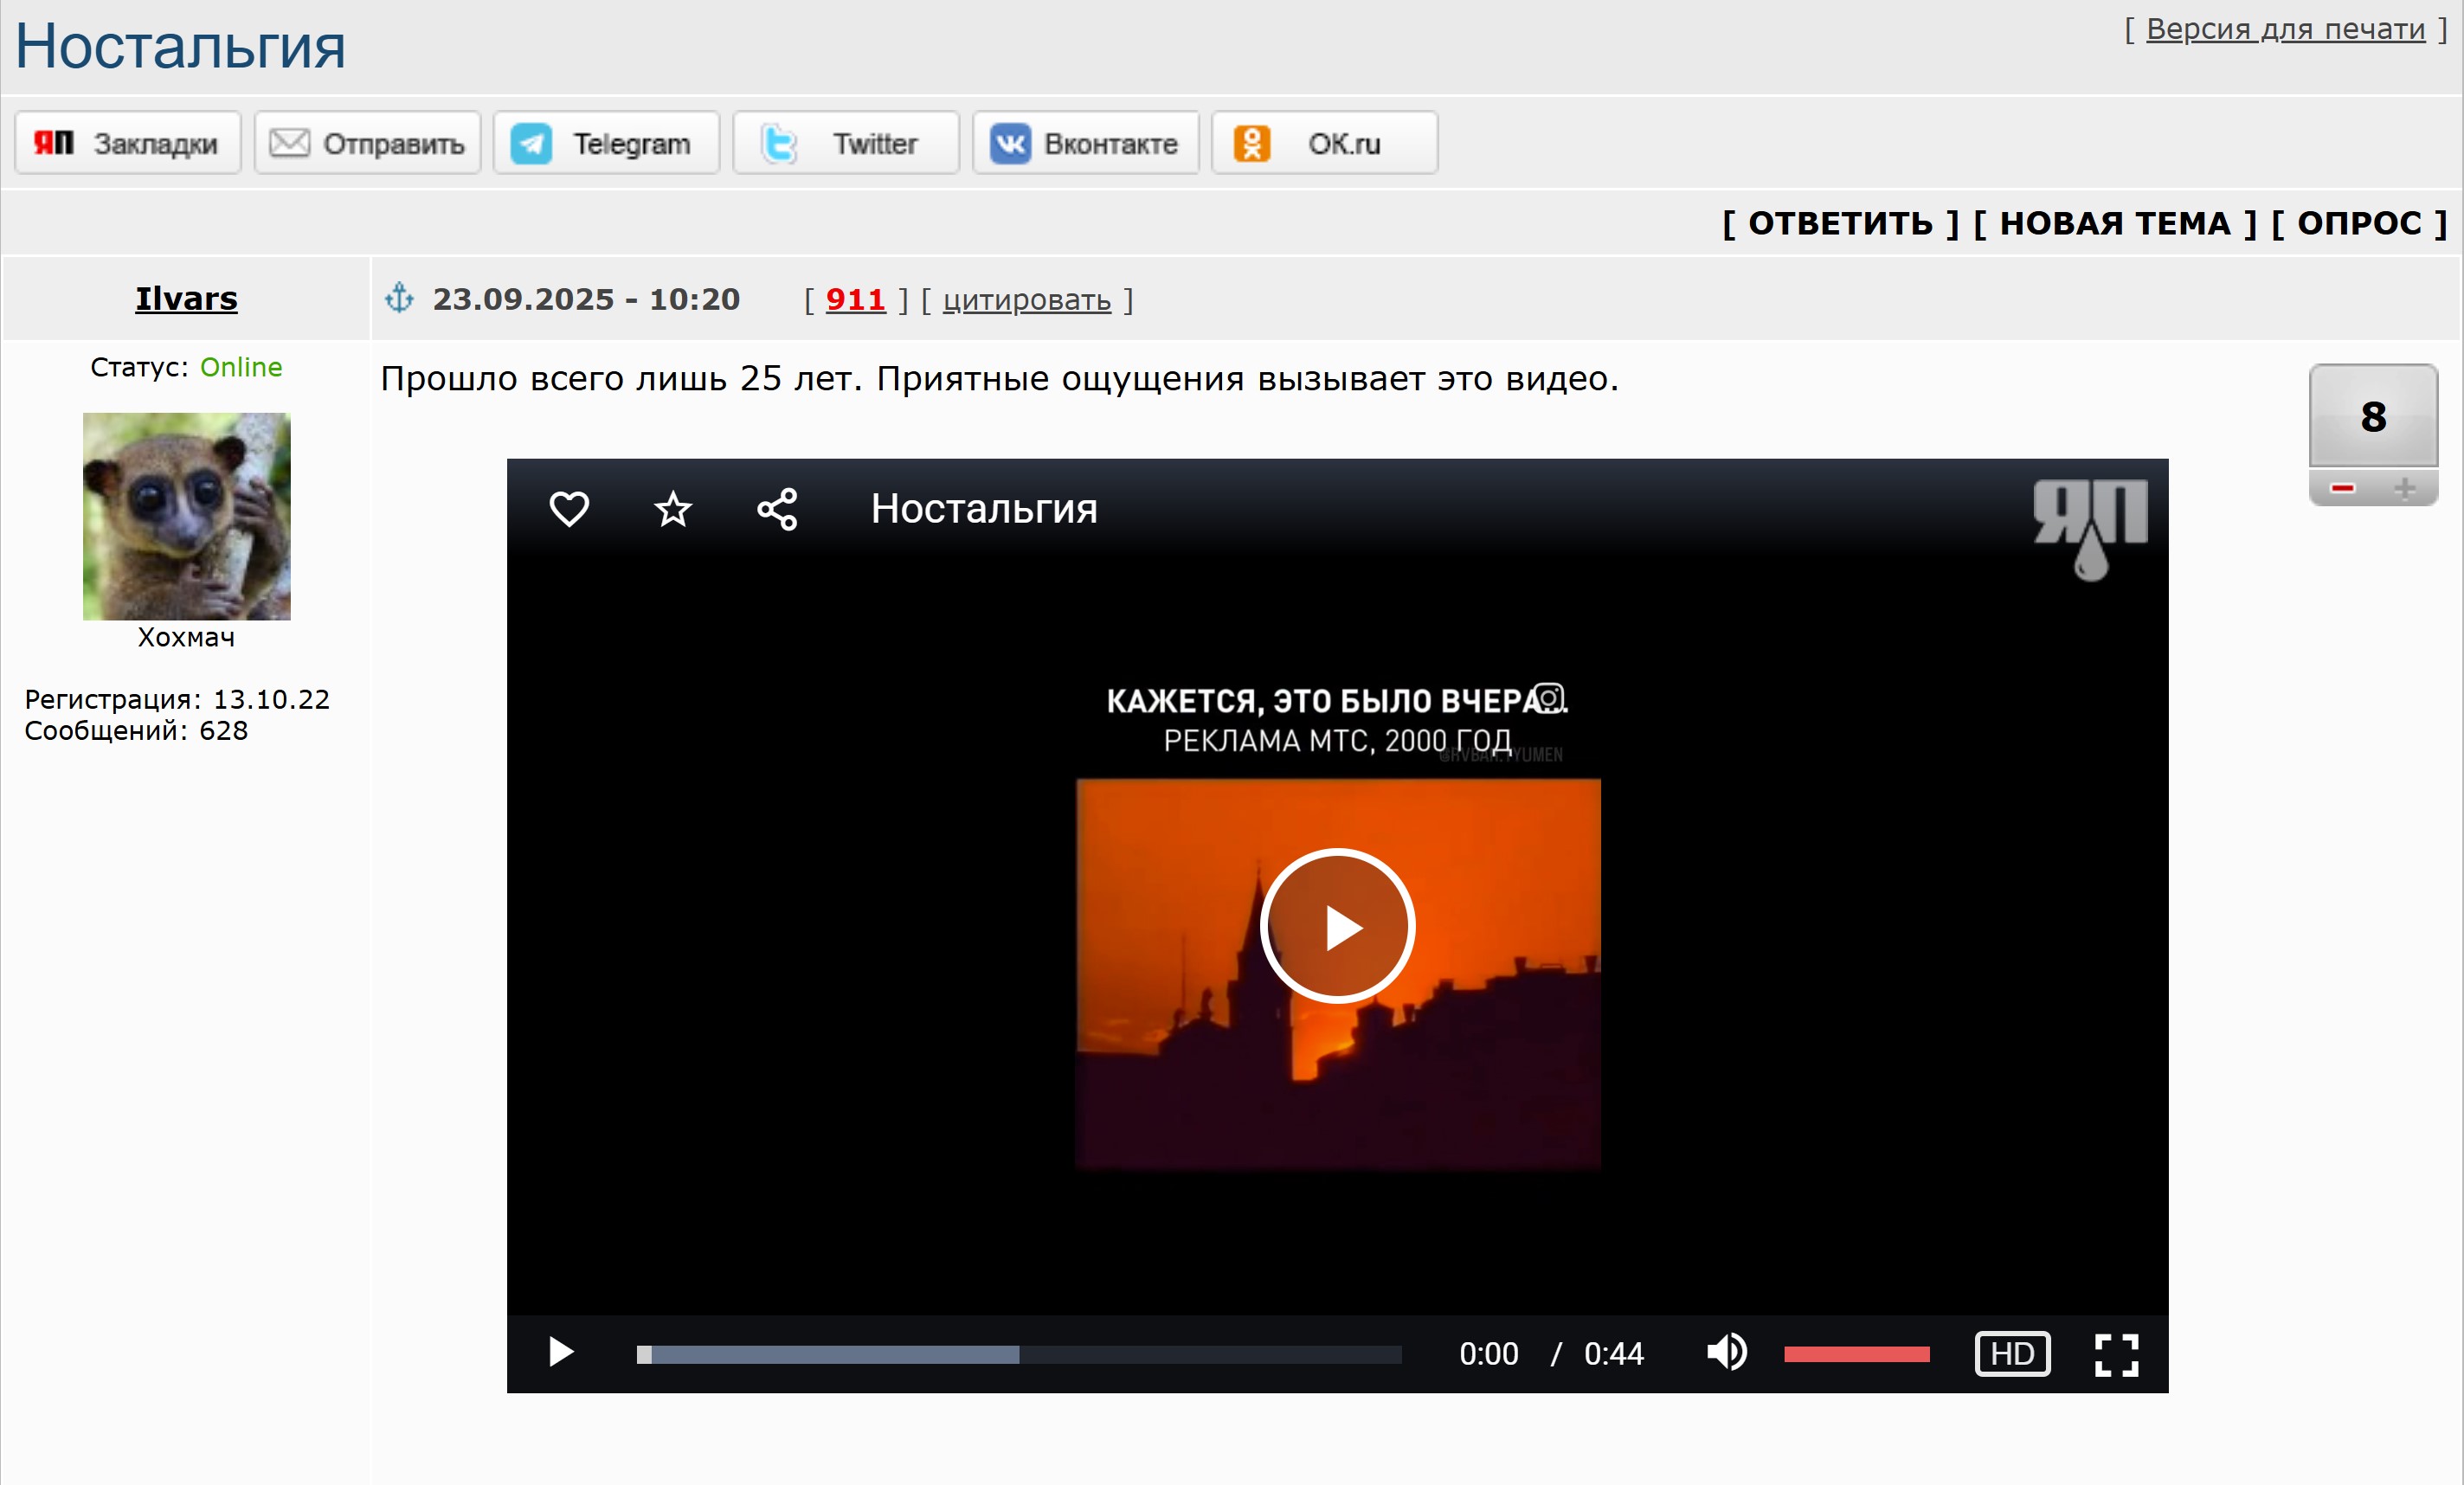Open the video share icon
The width and height of the screenshot is (2464, 1485).
coord(777,509)
